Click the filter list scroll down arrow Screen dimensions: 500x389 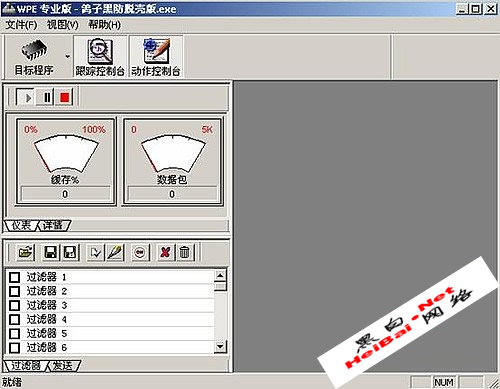tap(220, 346)
